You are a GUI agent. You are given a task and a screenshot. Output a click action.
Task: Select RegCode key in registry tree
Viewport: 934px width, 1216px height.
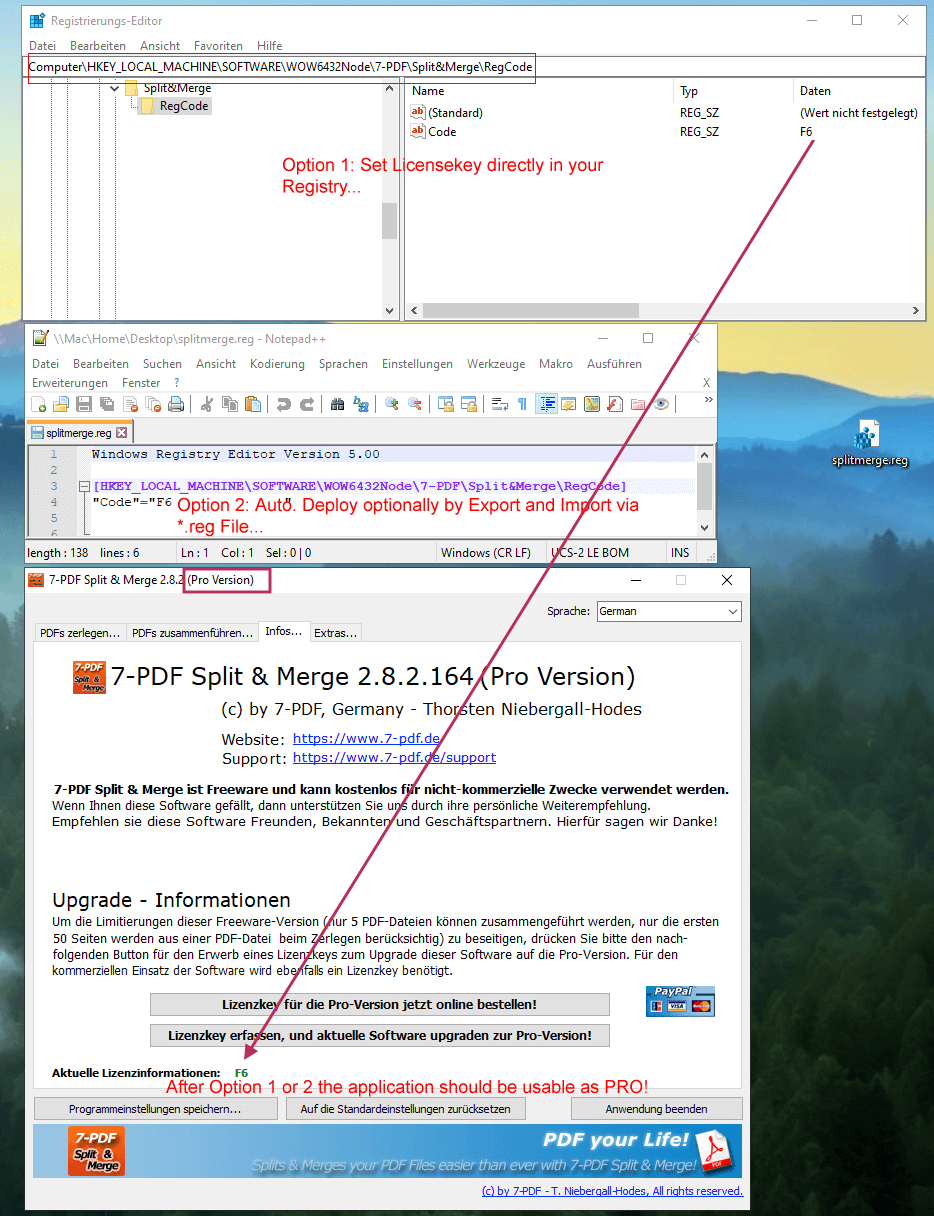pyautogui.click(x=184, y=106)
